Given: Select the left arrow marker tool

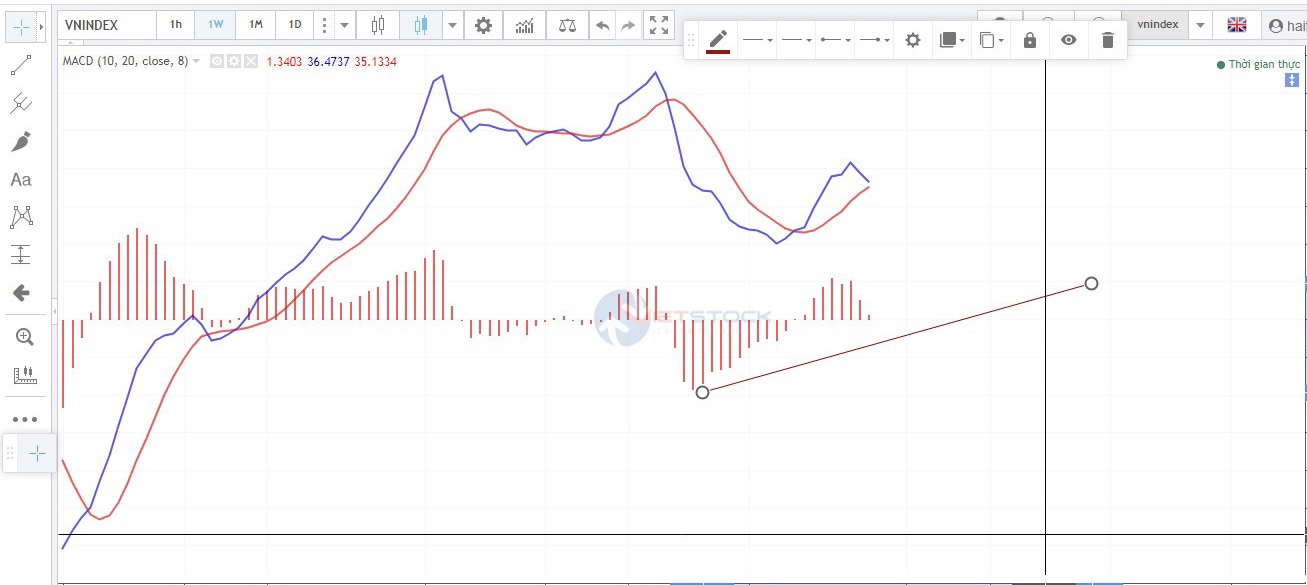Looking at the screenshot, I should pos(21,293).
